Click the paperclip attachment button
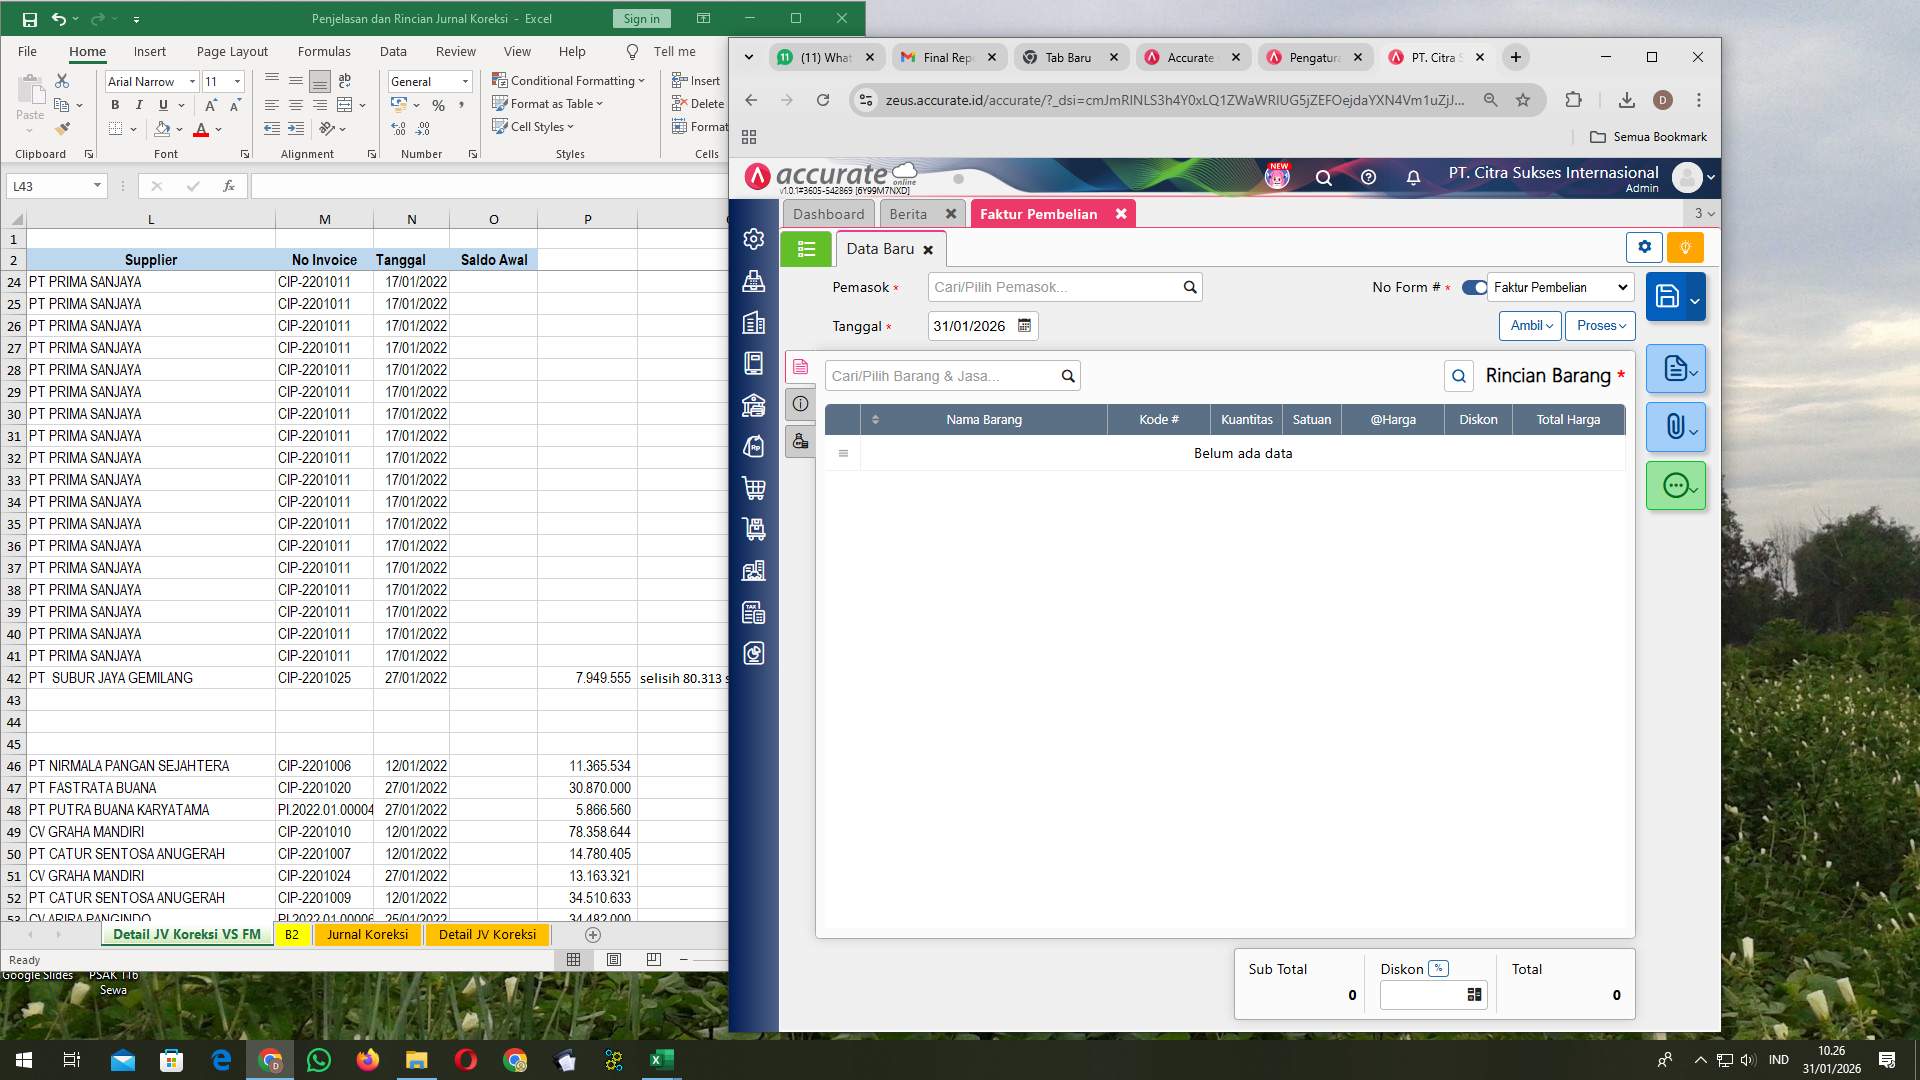 point(1674,427)
